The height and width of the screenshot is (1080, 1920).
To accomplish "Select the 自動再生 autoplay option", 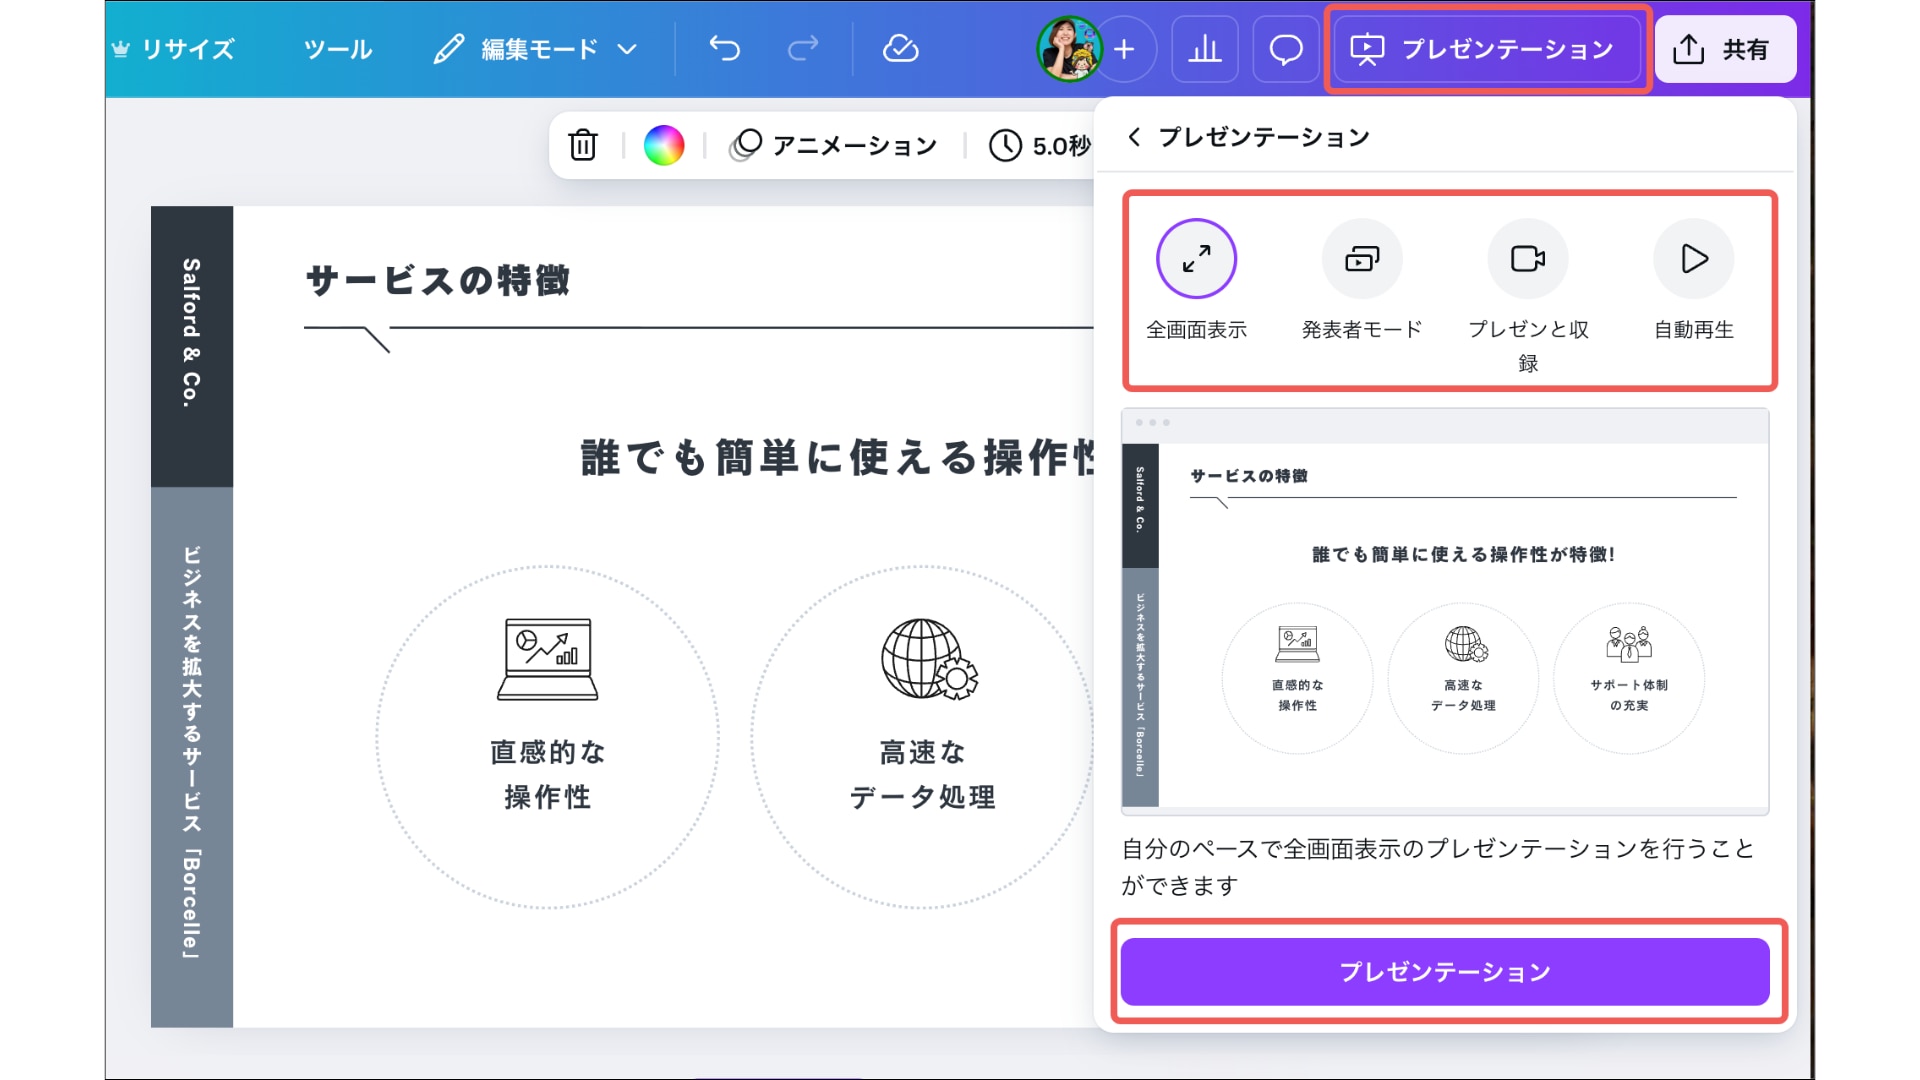I will [1693, 259].
